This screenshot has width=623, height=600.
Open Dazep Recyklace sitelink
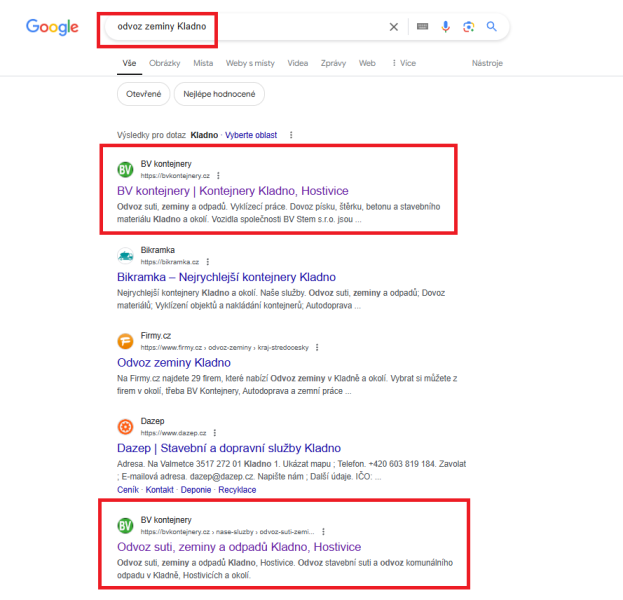[x=237, y=490]
